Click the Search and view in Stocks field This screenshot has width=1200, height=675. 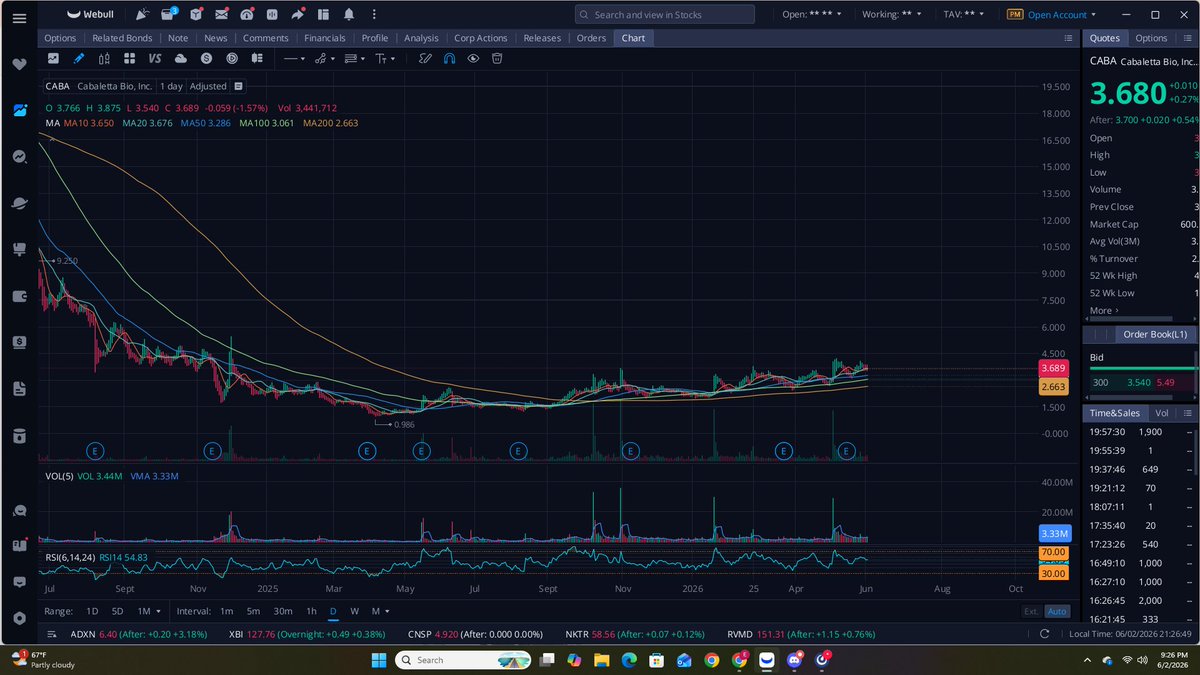664,15
